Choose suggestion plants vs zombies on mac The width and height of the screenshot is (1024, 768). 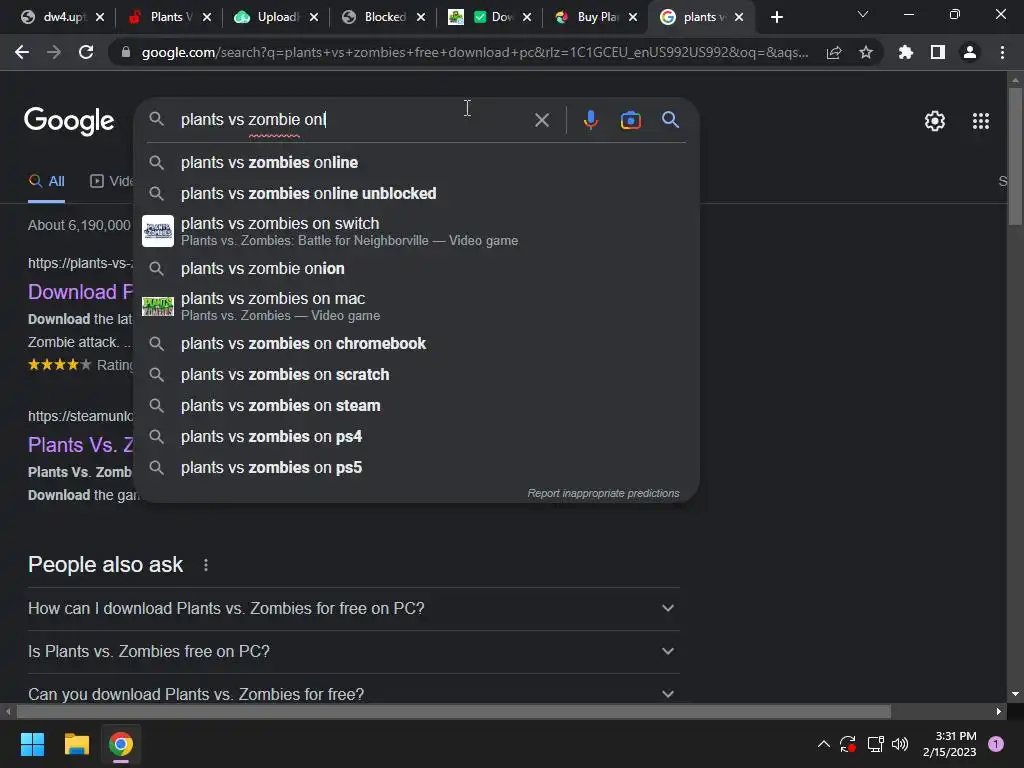(416, 306)
